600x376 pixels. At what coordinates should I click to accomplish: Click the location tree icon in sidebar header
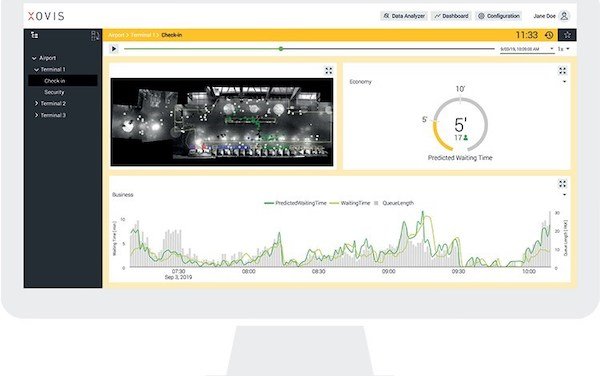point(34,35)
